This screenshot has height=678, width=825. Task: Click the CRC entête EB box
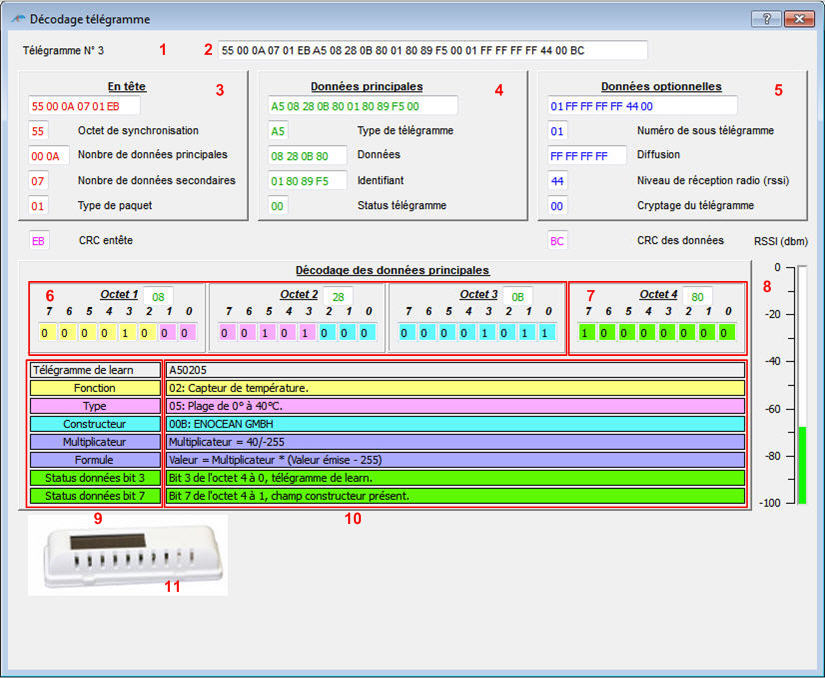pos(38,240)
